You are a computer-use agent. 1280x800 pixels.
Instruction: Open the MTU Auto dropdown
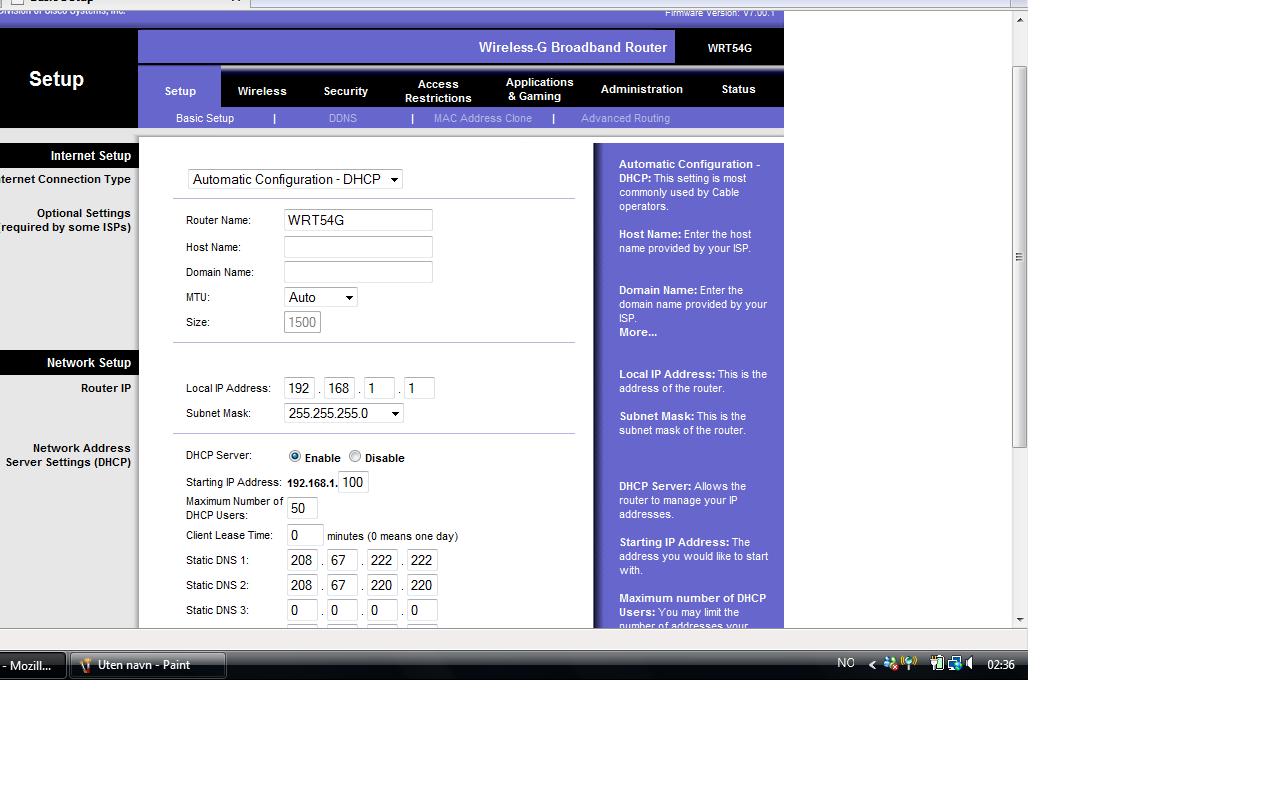click(x=321, y=297)
